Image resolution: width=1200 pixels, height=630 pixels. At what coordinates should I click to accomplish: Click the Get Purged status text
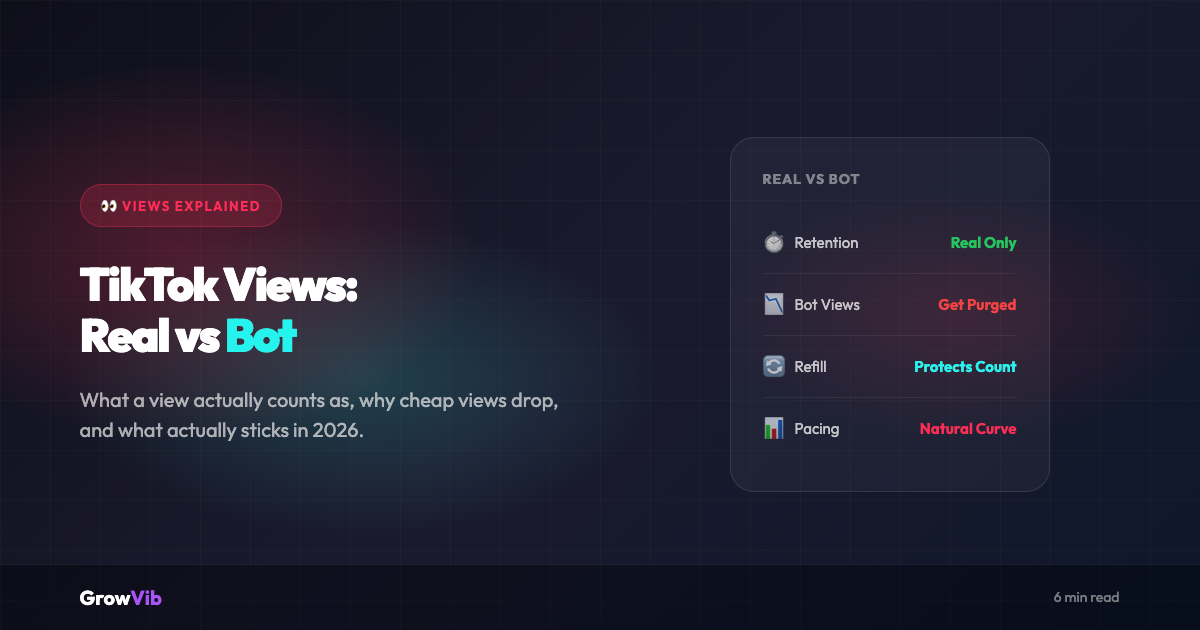[977, 305]
